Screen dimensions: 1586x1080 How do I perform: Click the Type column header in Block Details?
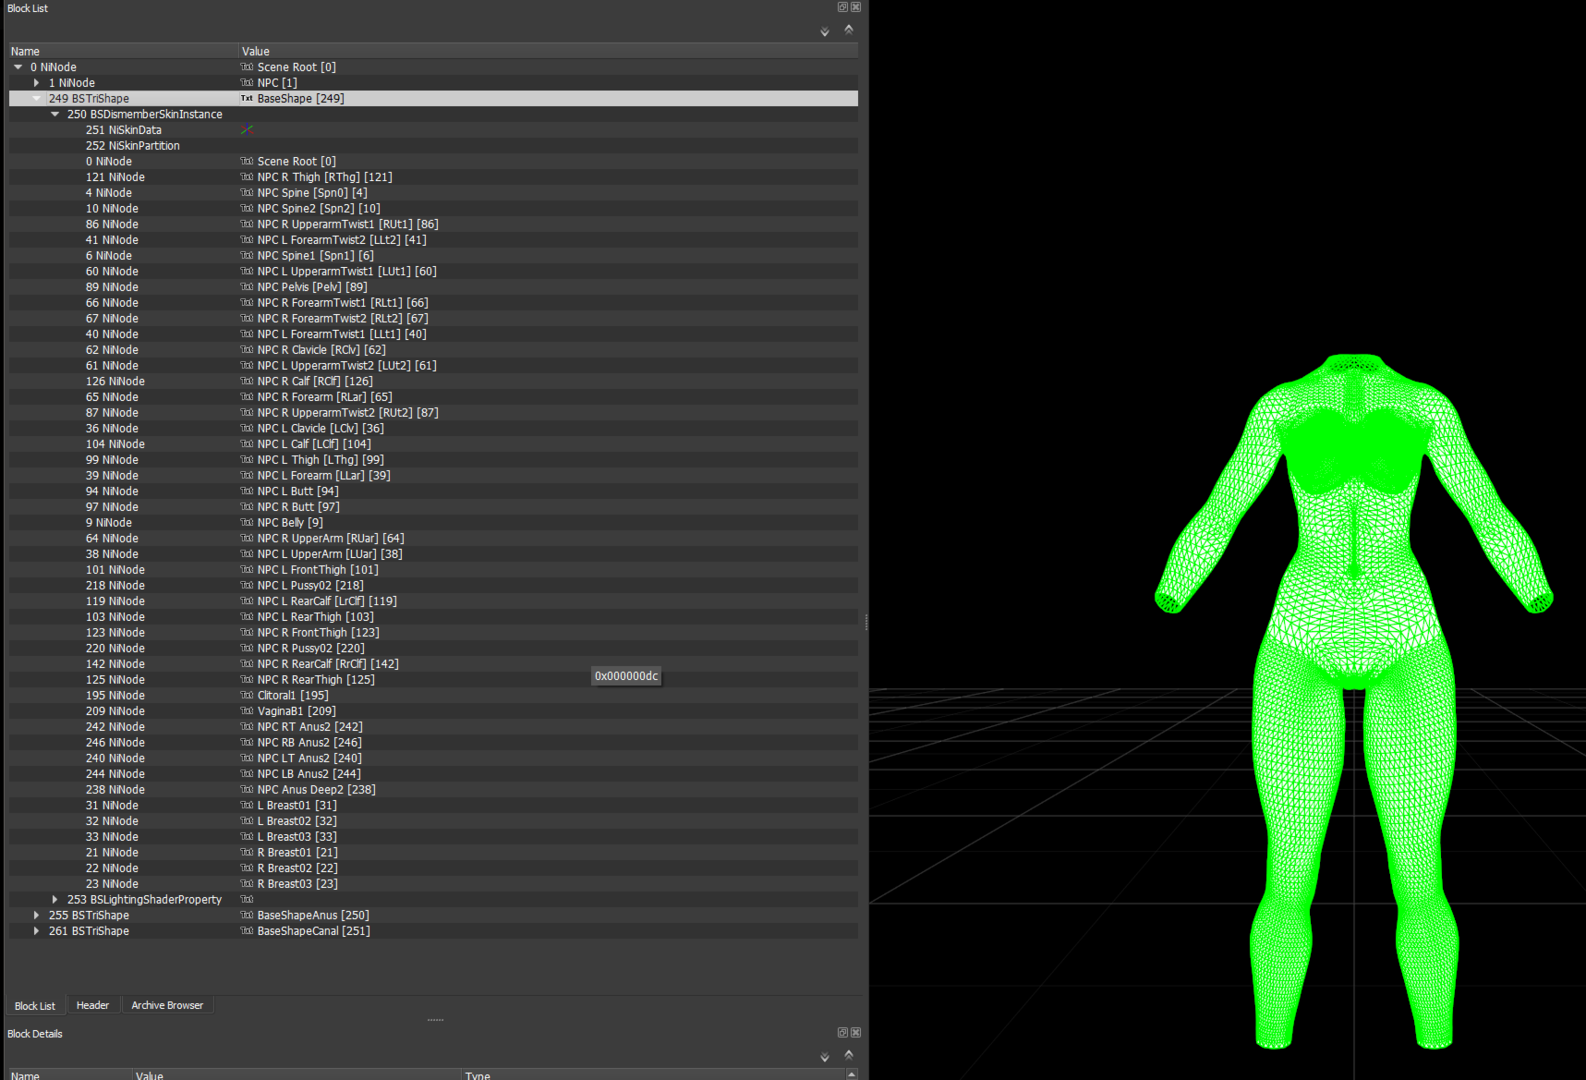click(652, 1075)
